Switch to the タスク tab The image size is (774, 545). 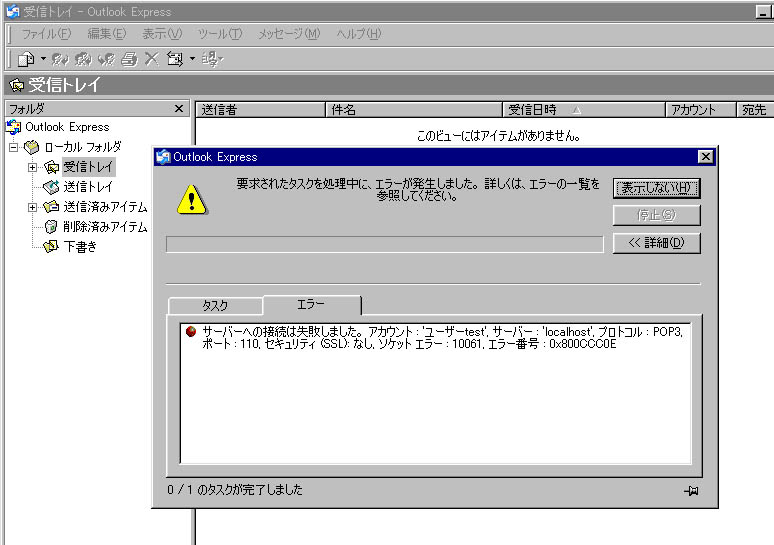(x=215, y=306)
